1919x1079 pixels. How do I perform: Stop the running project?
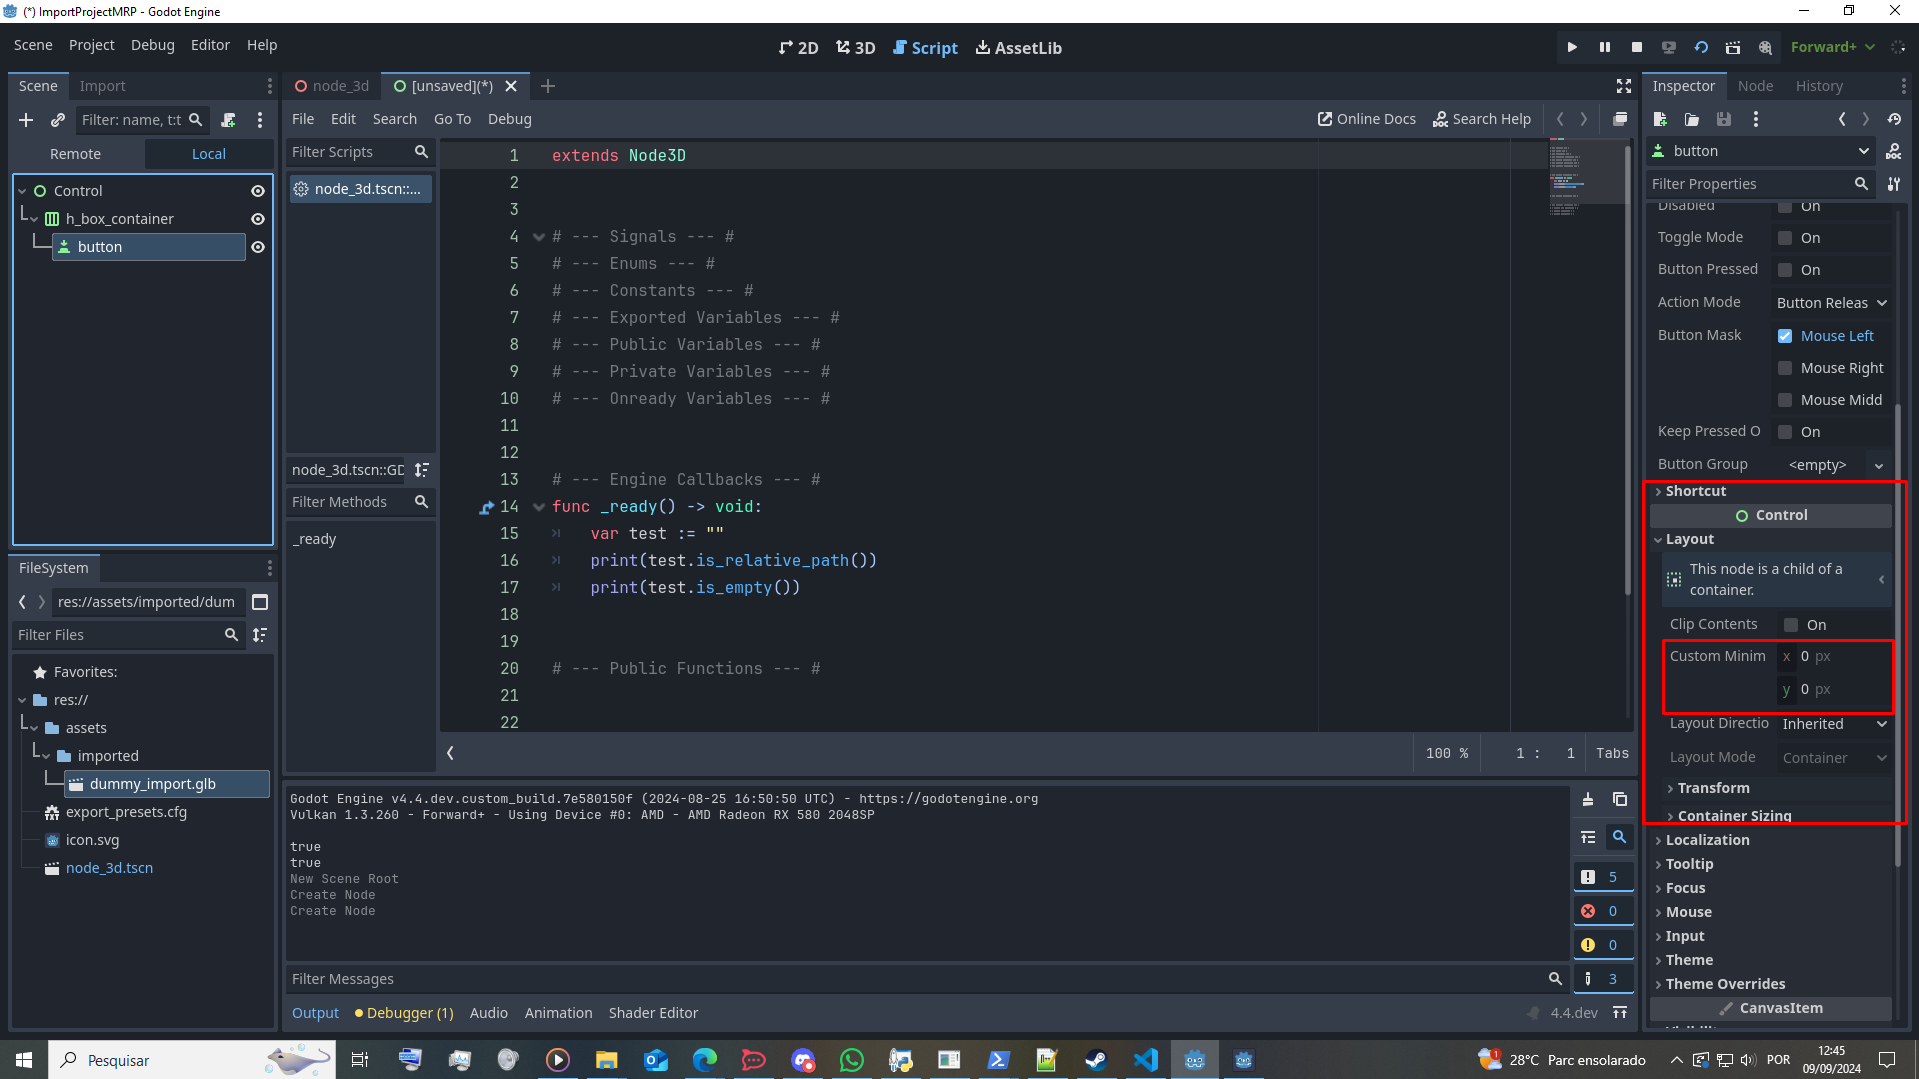click(1636, 47)
